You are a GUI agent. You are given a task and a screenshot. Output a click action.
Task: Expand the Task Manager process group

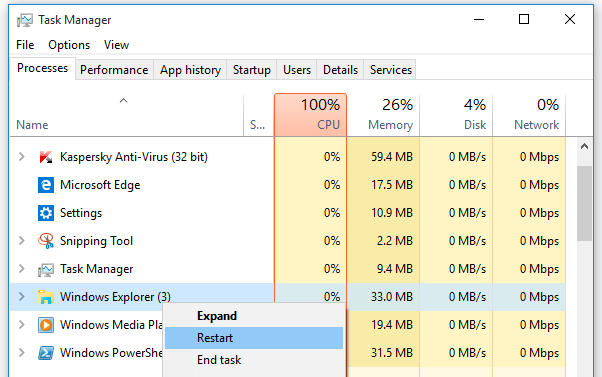pyautogui.click(x=22, y=269)
